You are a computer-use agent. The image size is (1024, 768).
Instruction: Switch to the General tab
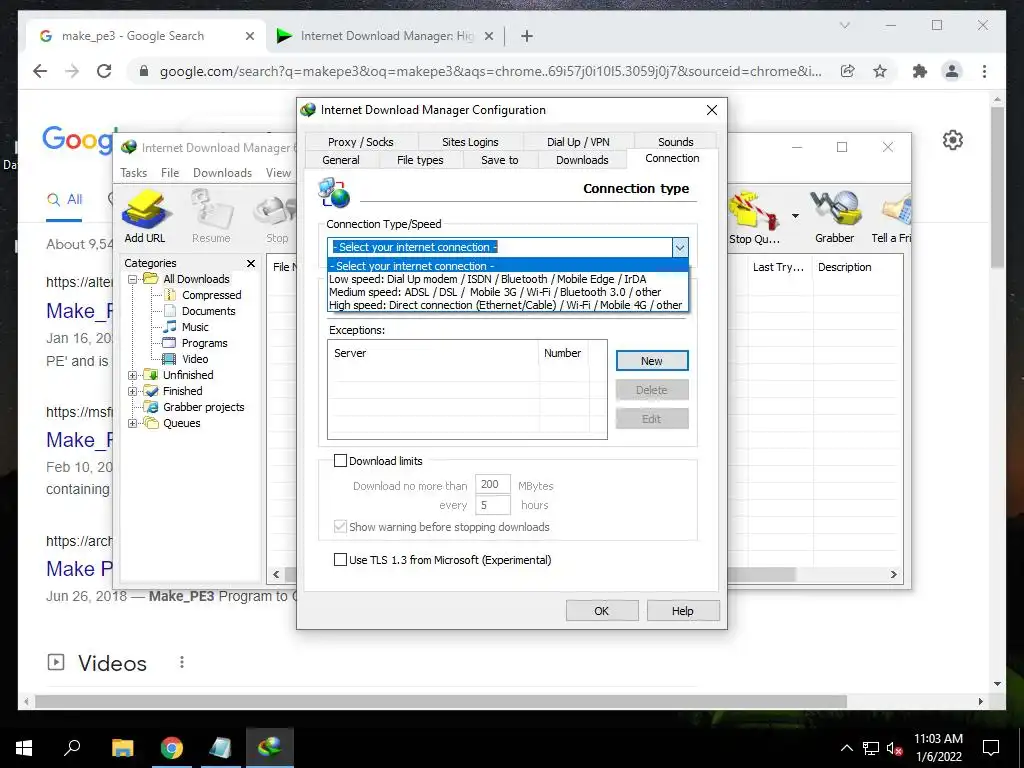[341, 160]
